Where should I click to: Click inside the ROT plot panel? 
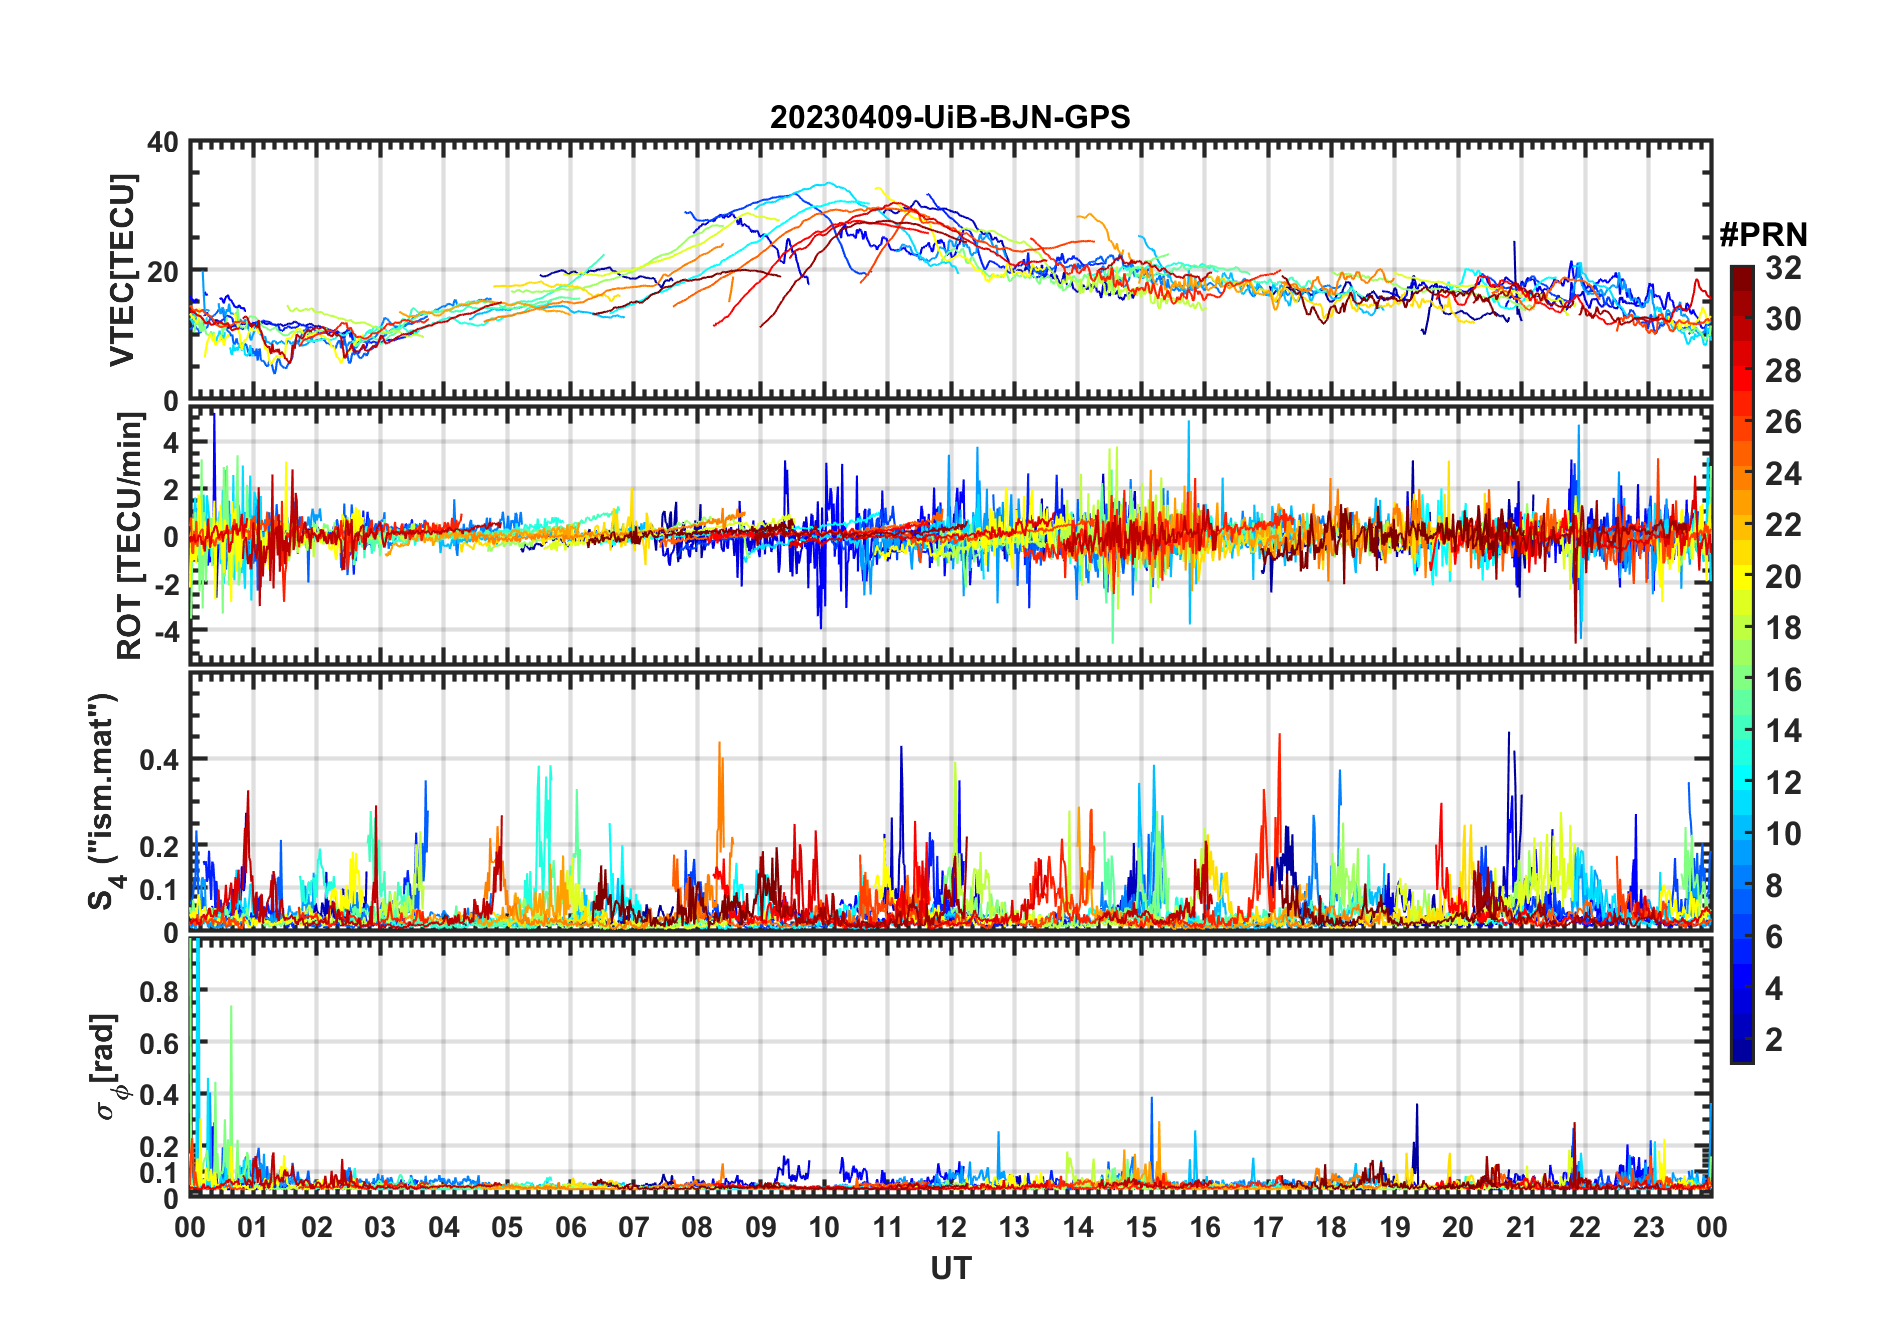951,534
